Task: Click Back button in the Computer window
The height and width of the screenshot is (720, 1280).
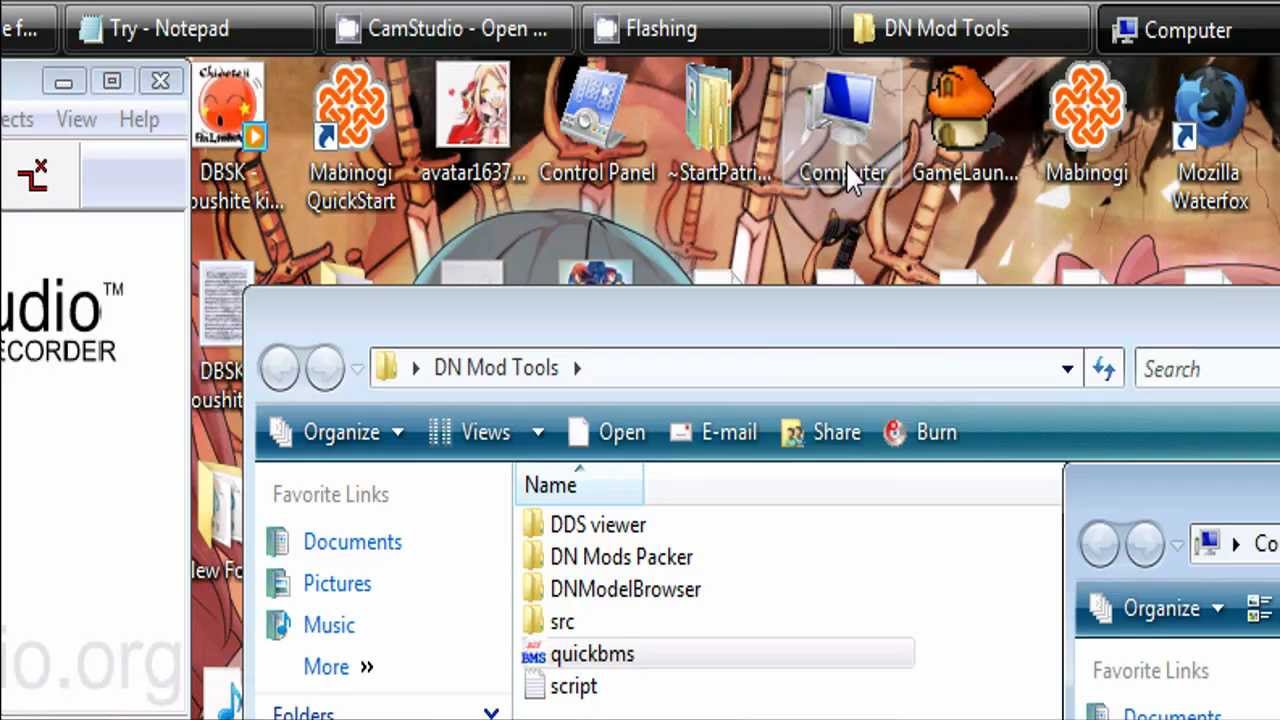Action: (x=1101, y=544)
